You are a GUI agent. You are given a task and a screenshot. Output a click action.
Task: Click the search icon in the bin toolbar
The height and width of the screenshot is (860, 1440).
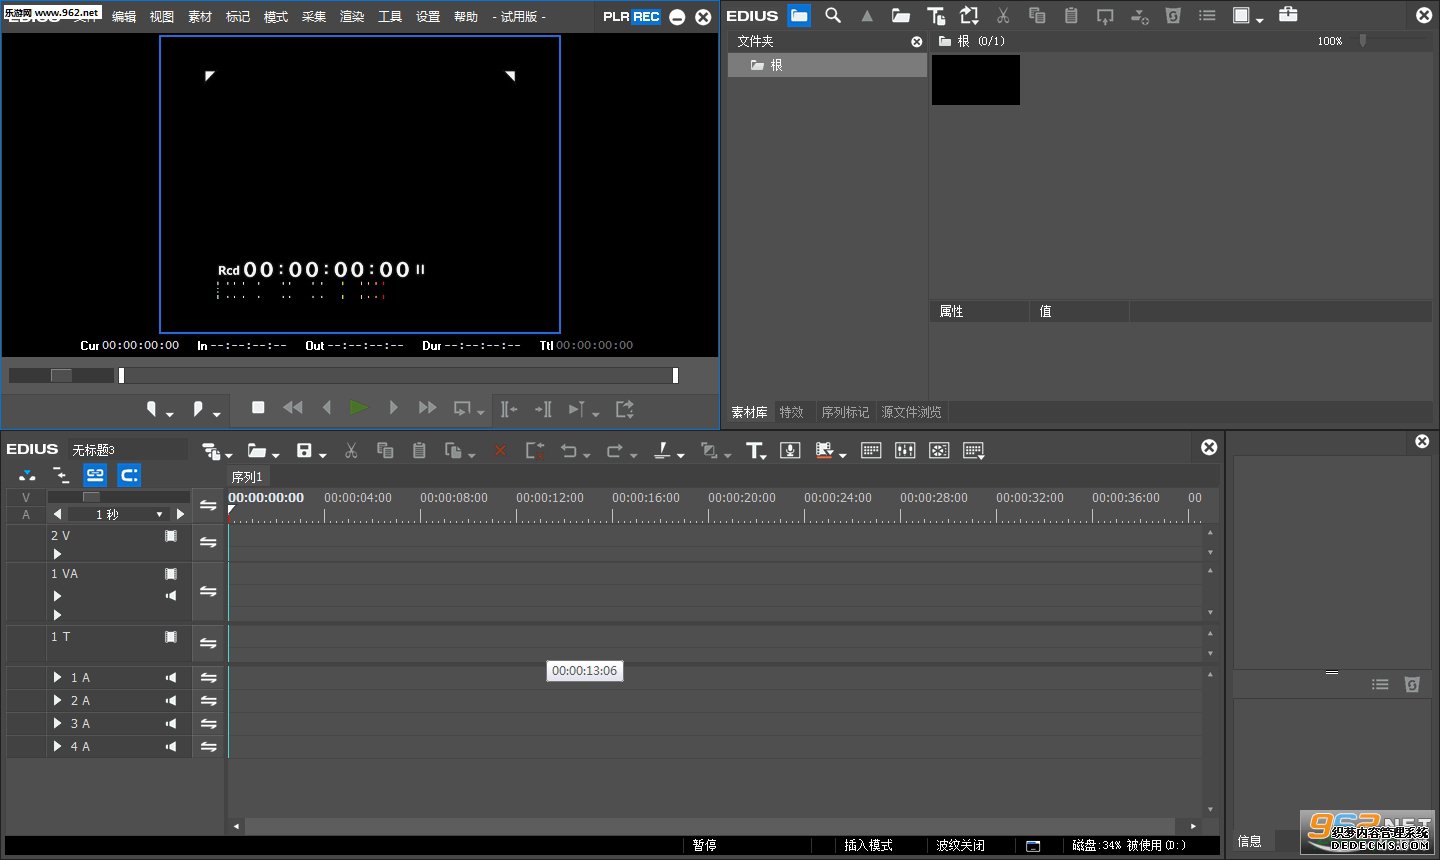833,15
